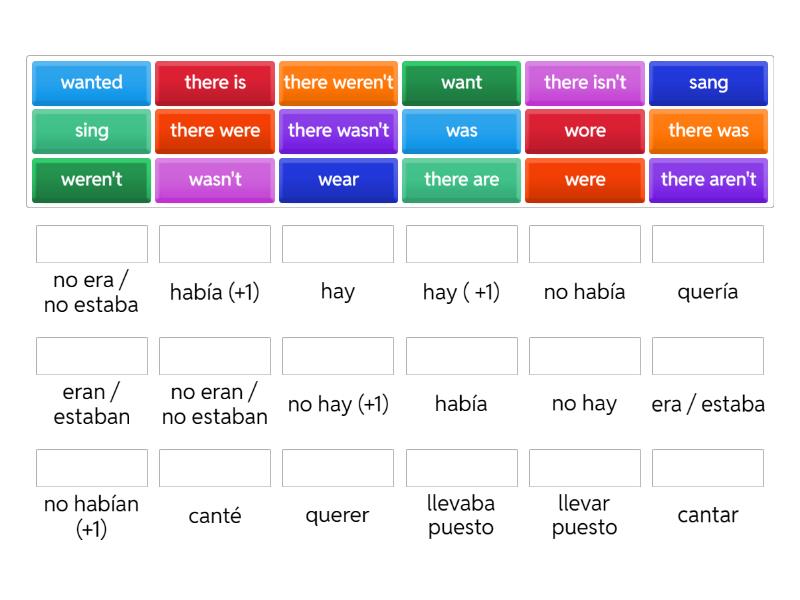Click the empty box above 'quería'
The image size is (800, 600).
click(x=708, y=244)
